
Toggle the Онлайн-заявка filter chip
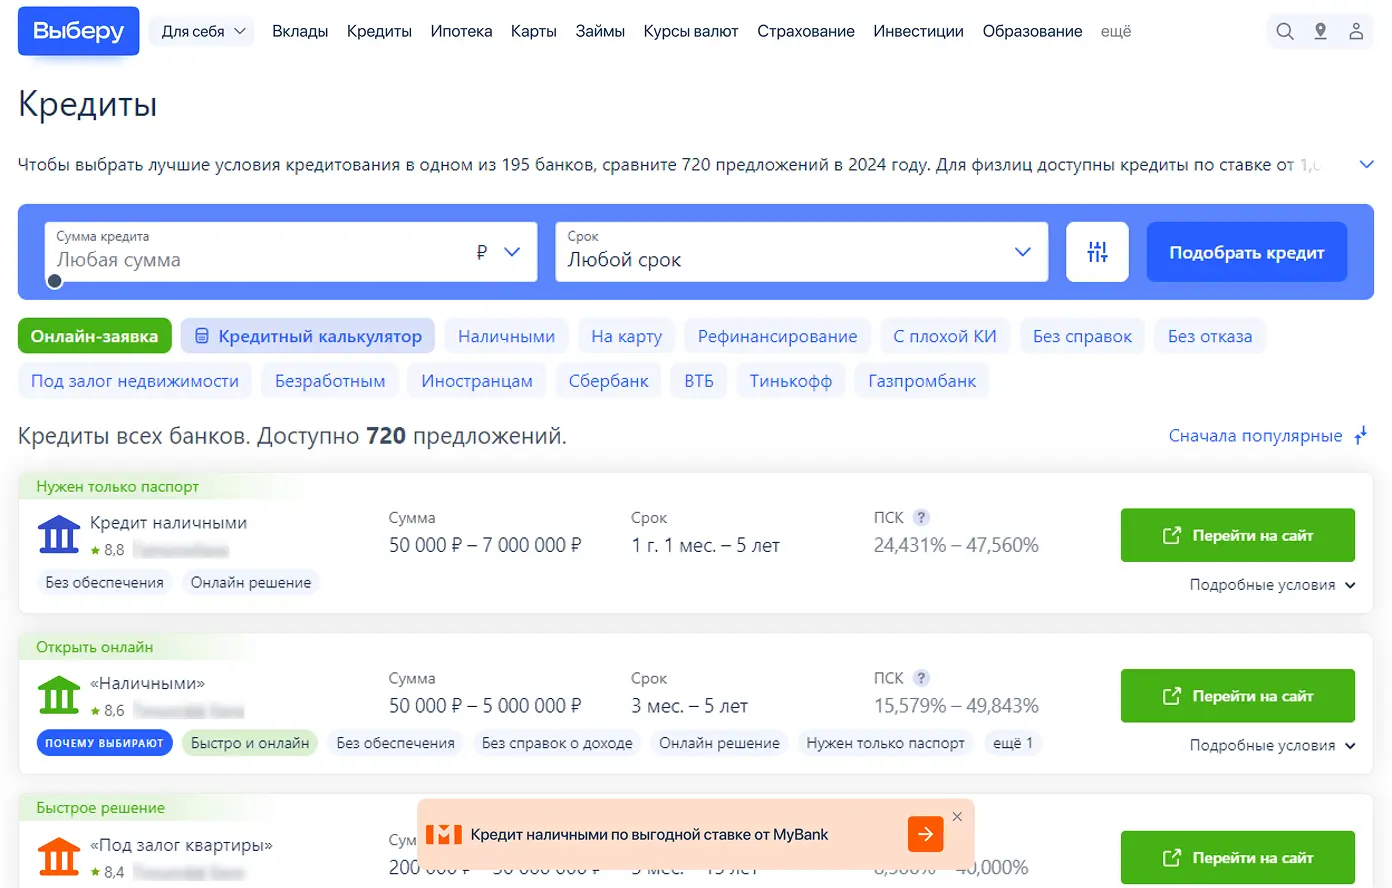94,336
